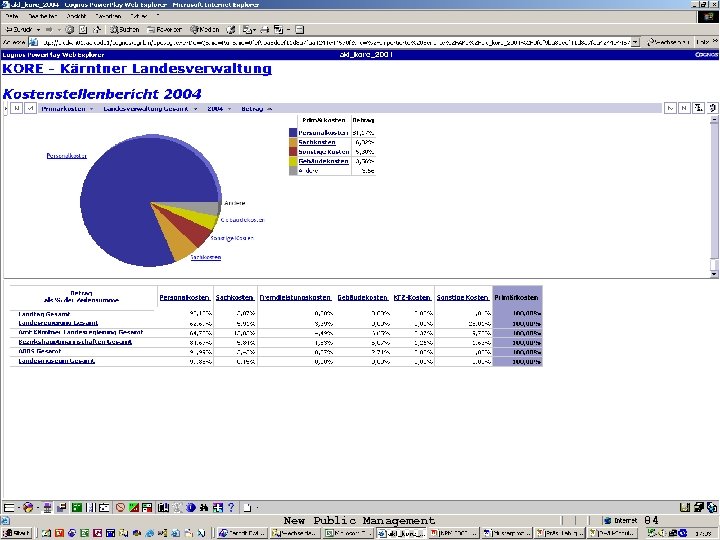Click the chart pane scroll up arrow

click(x=714, y=120)
